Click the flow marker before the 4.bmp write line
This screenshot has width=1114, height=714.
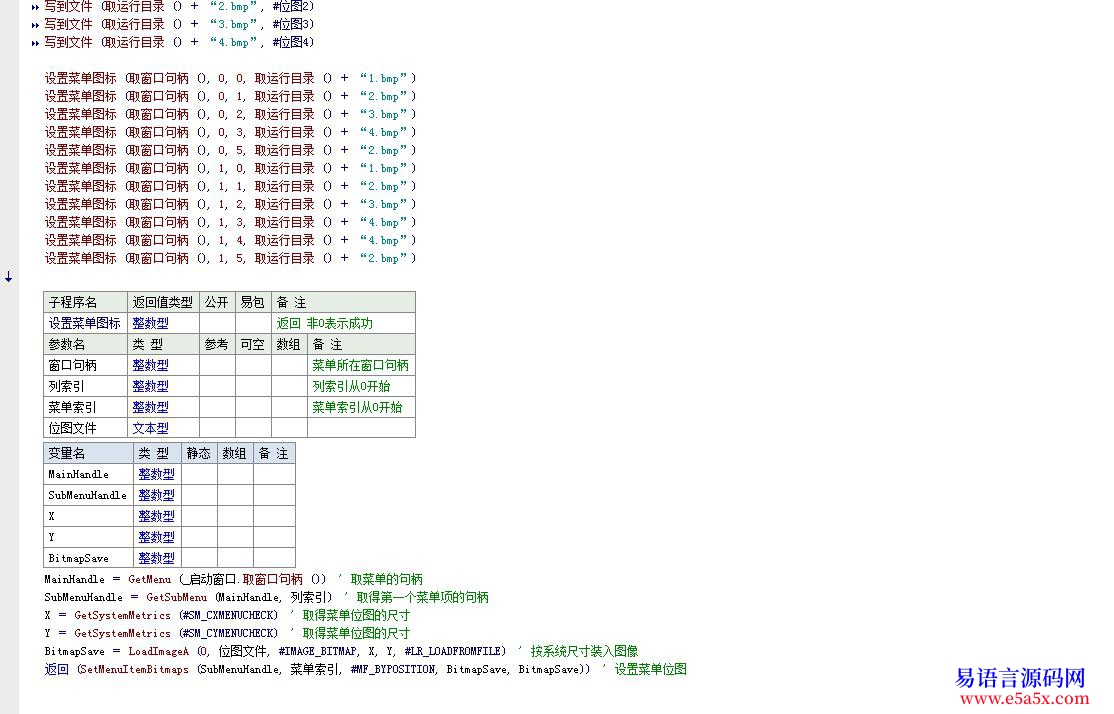[x=35, y=43]
